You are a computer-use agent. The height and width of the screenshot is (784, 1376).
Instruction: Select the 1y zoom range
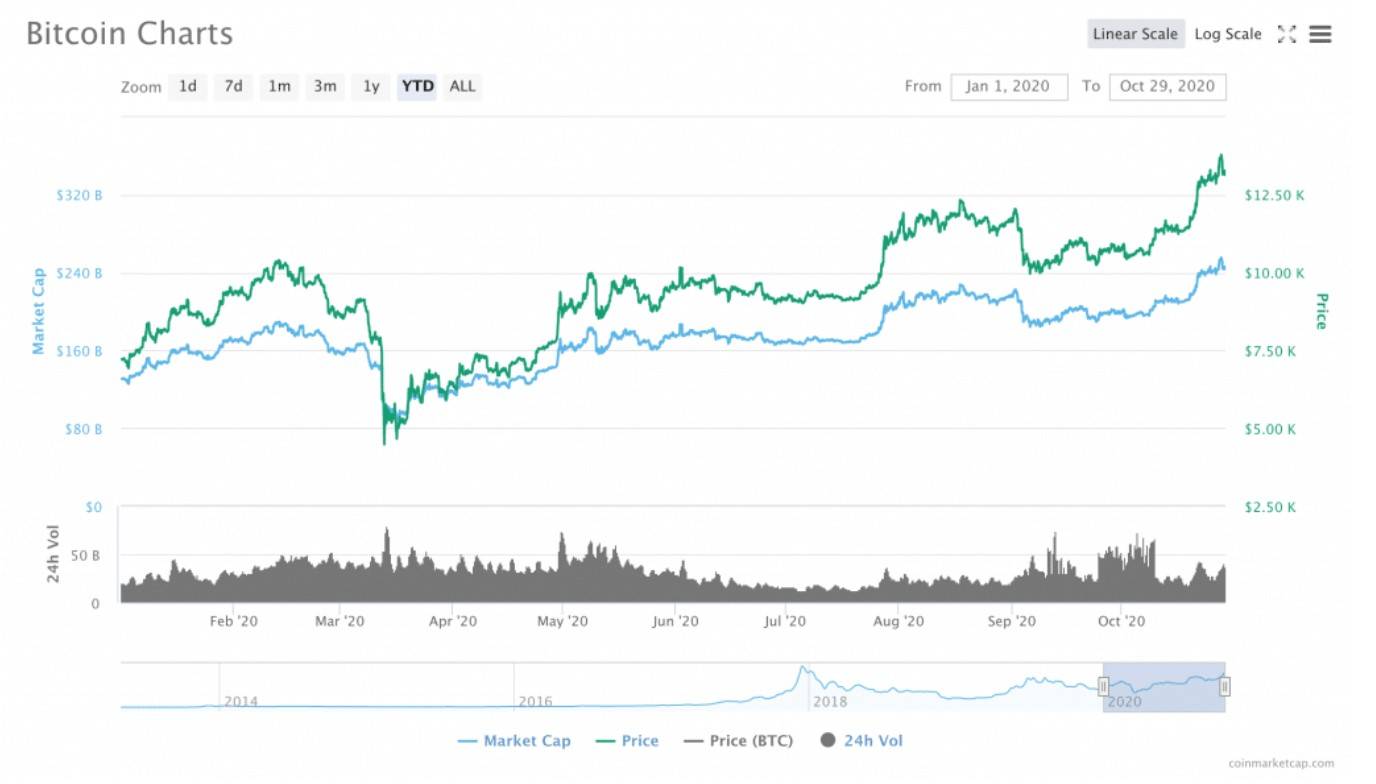(x=371, y=86)
